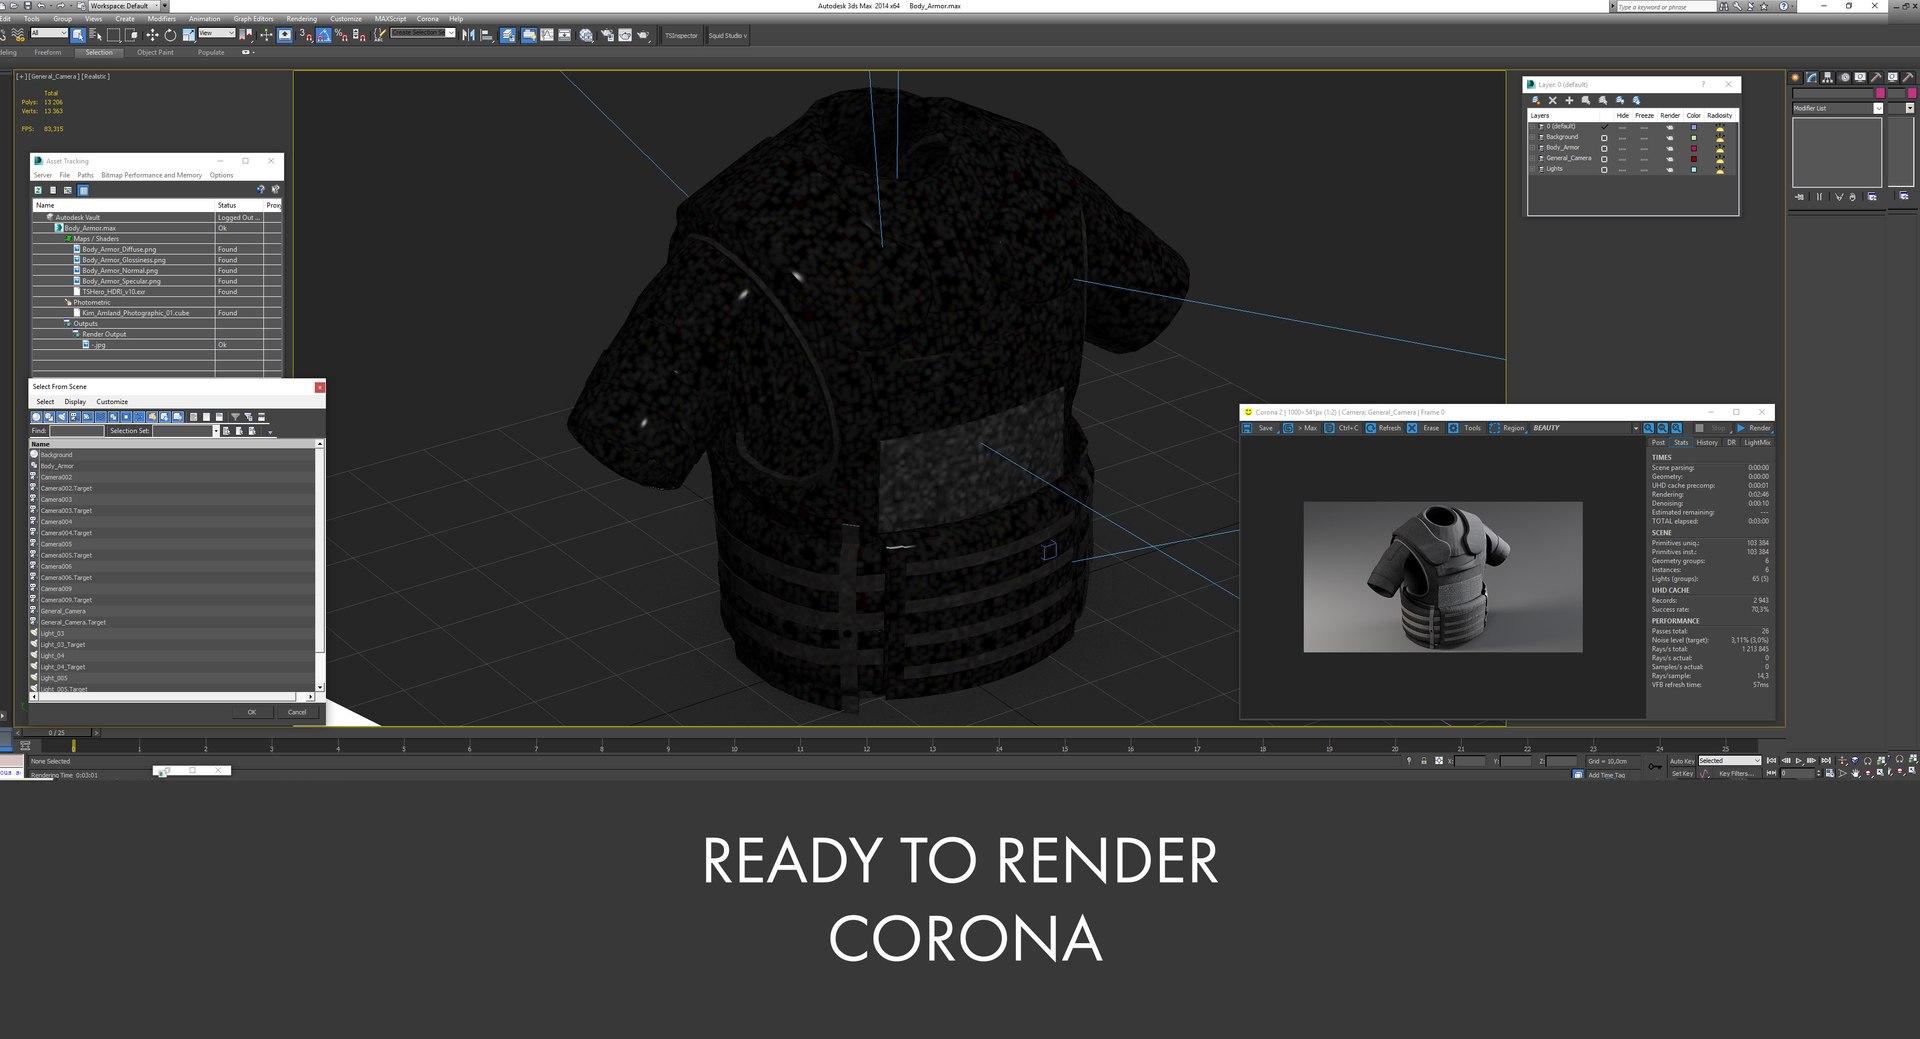Switch to the History tab in Corona

point(1706,443)
